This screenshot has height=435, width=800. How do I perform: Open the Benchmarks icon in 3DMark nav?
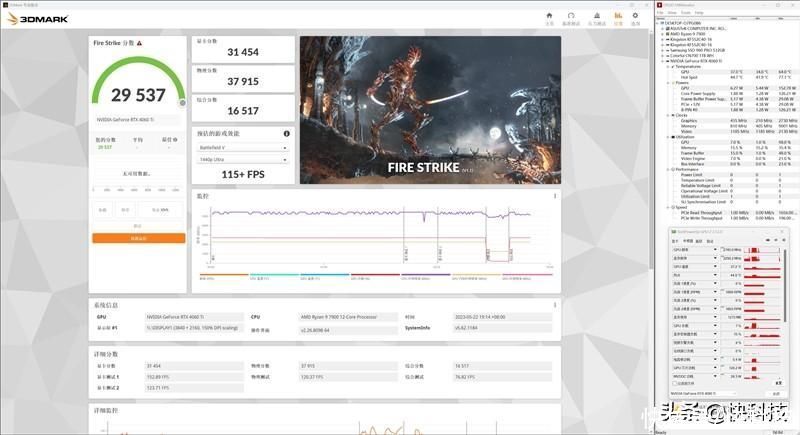[x=571, y=16]
